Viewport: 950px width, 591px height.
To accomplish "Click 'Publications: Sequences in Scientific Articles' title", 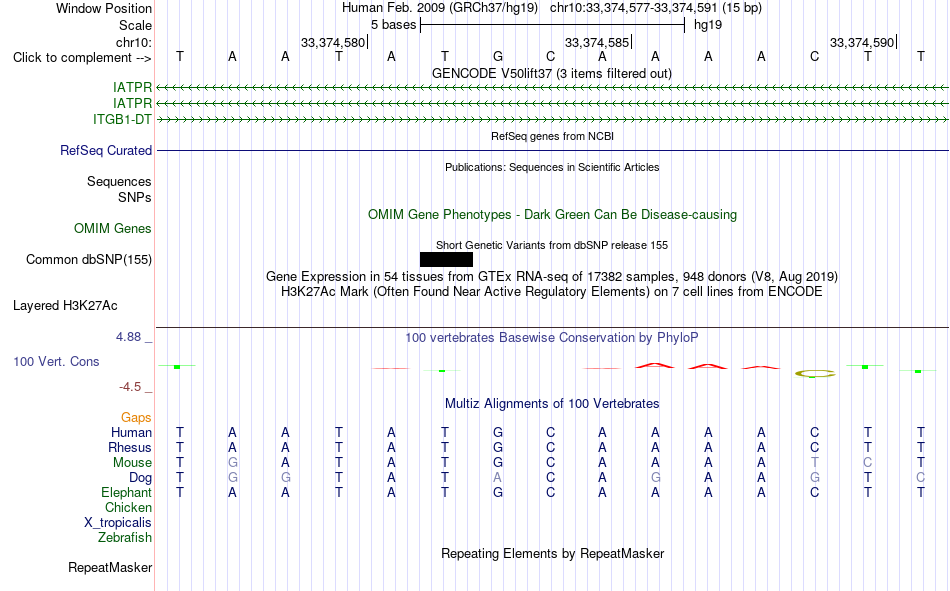I will [x=552, y=167].
